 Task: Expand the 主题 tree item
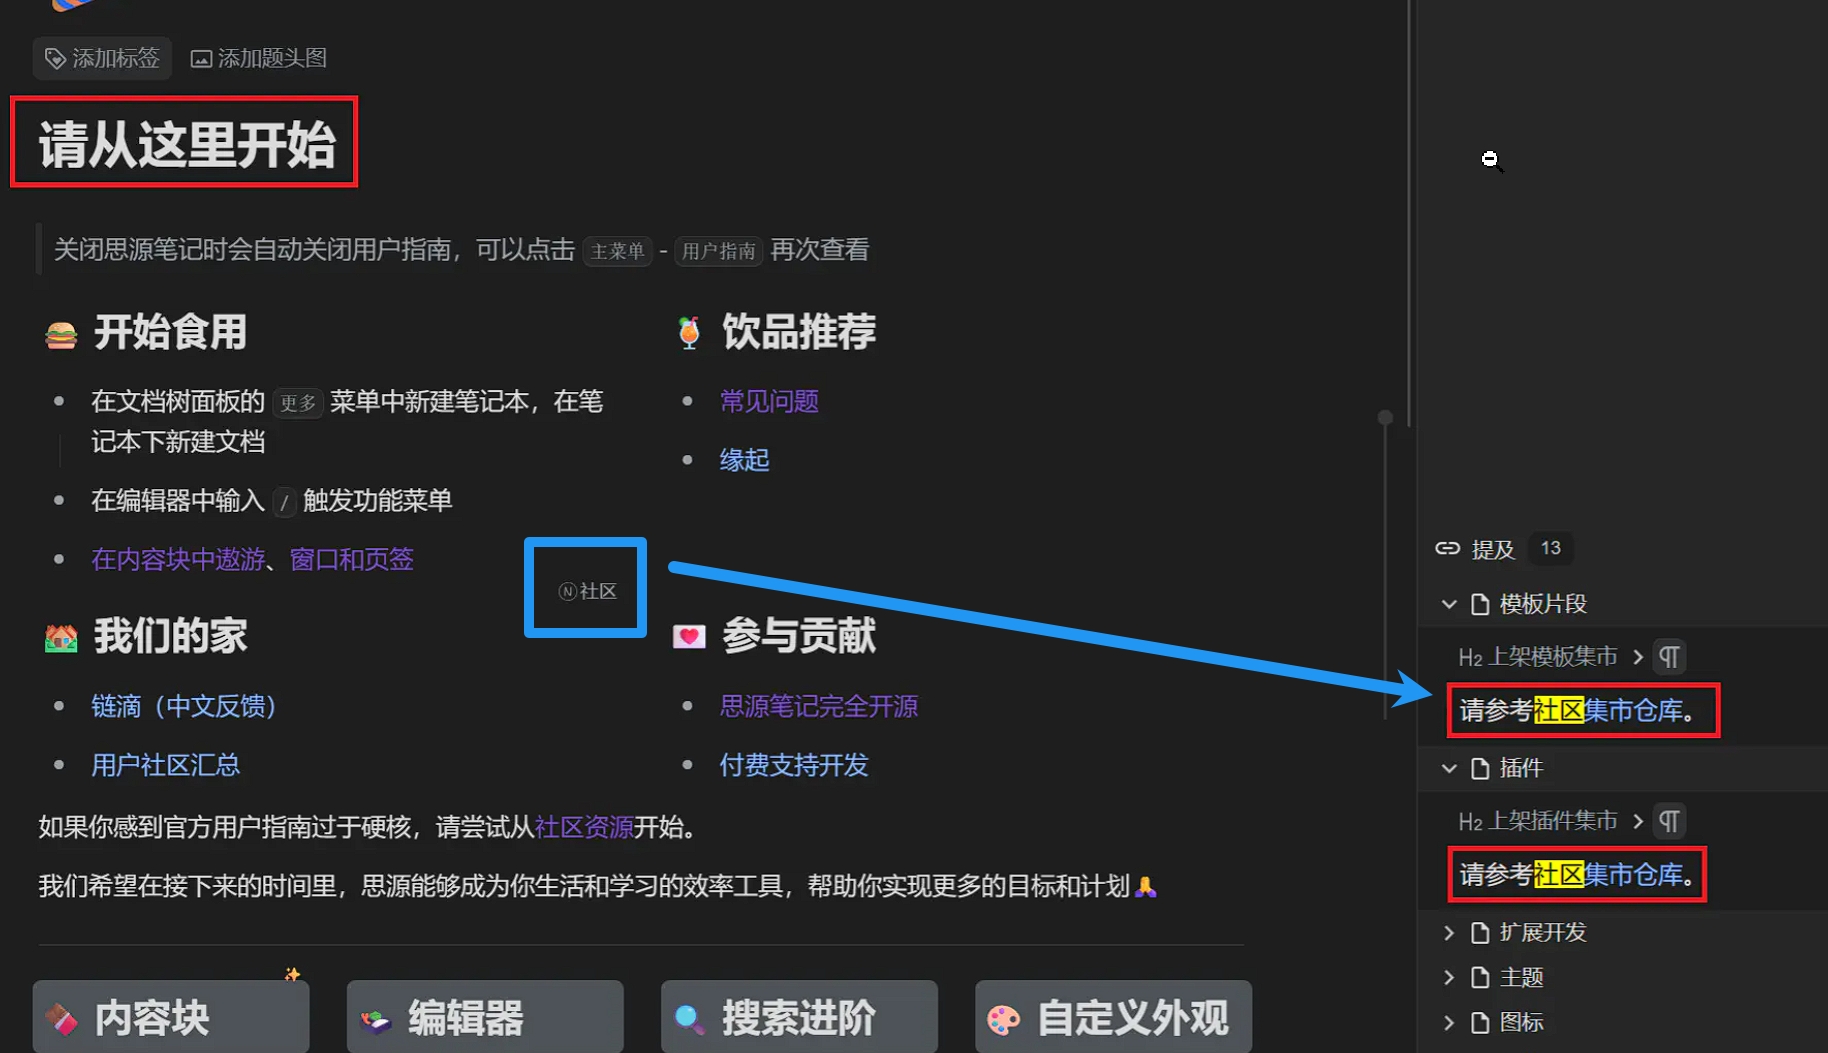[x=1450, y=977]
